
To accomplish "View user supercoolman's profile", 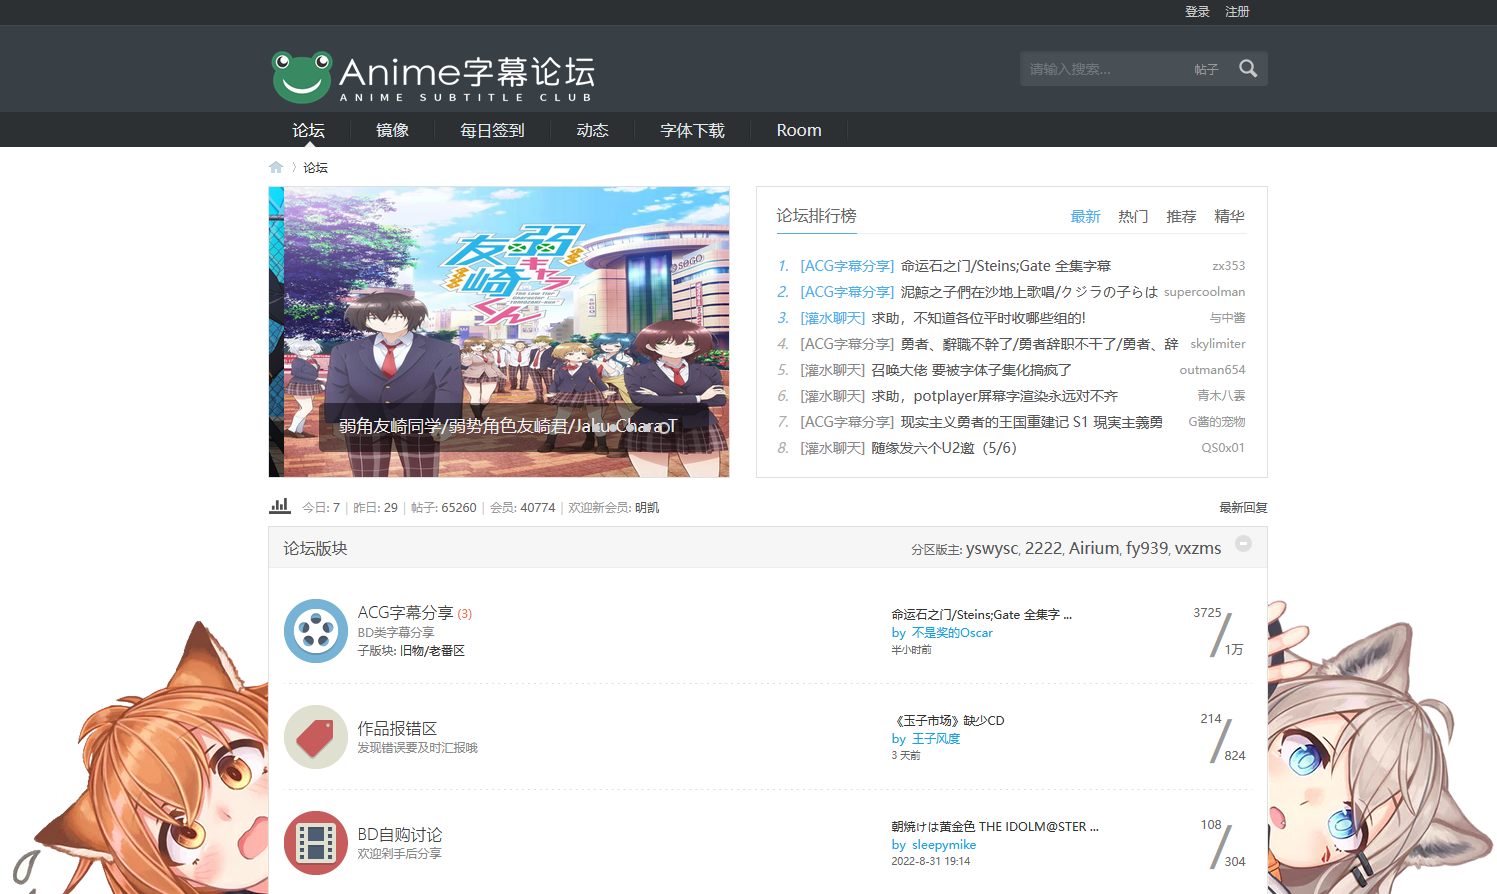I will click(x=1204, y=292).
